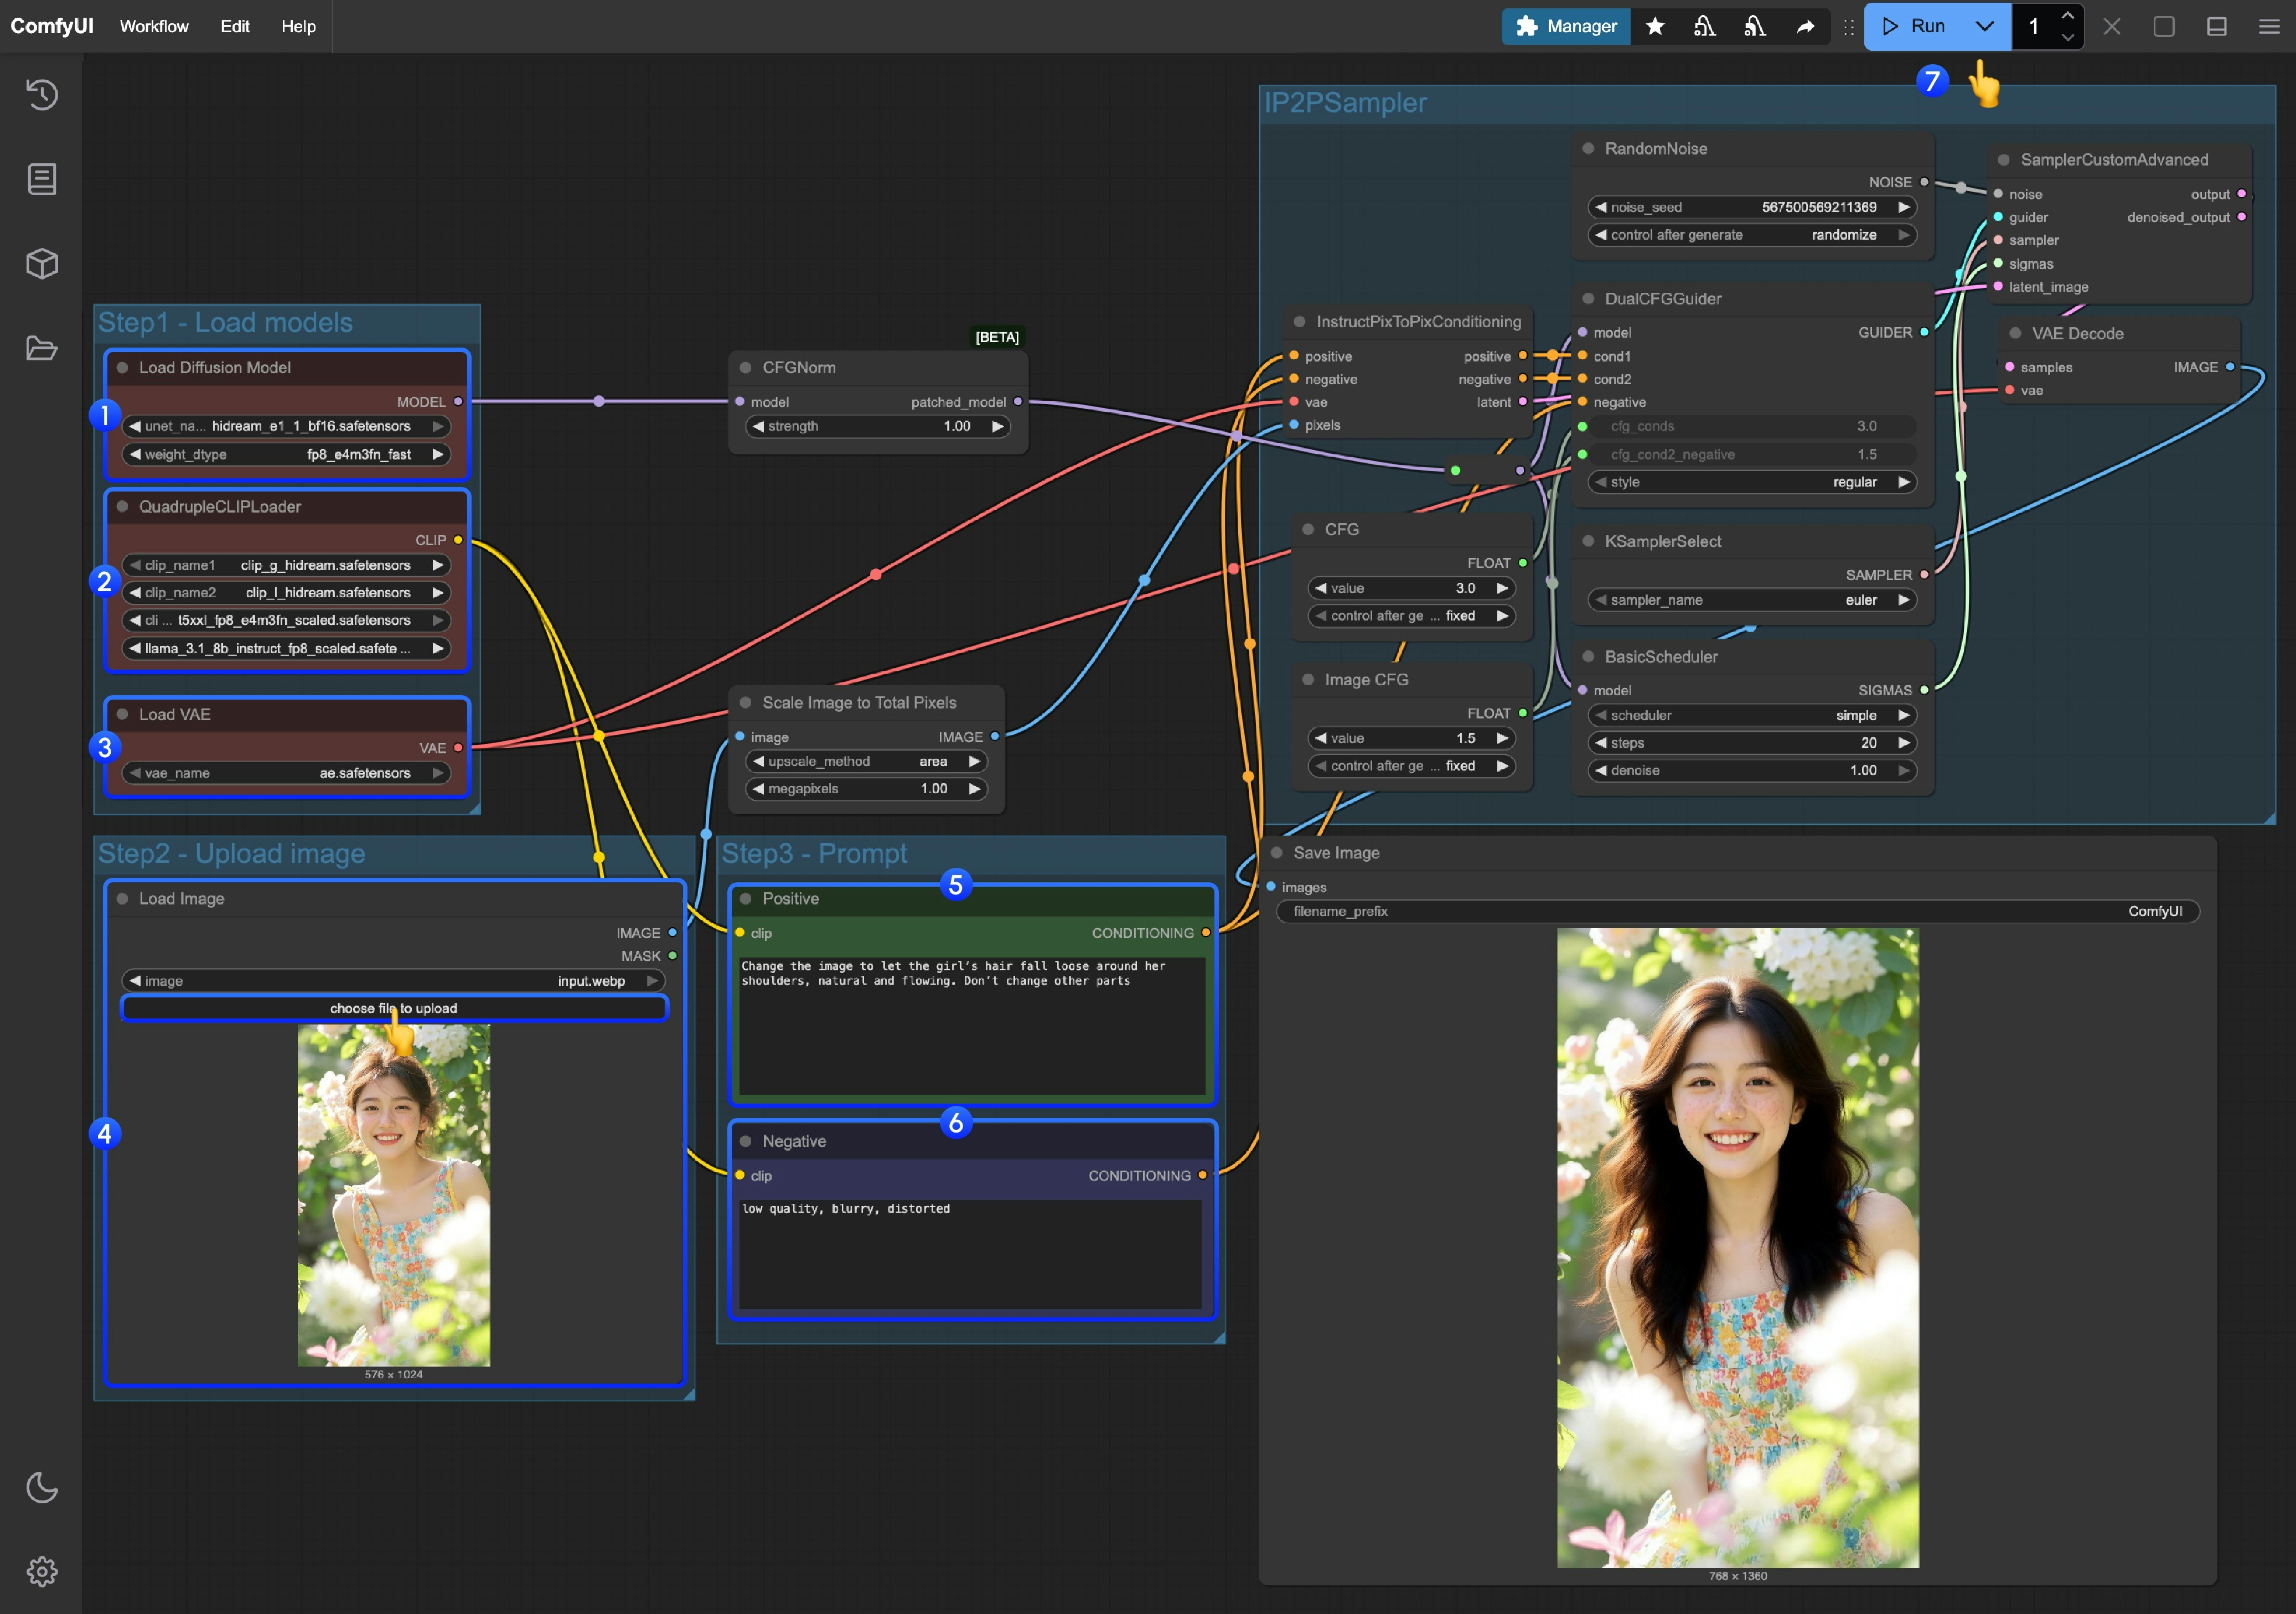
Task: Open the workflow history panel in sidebar
Action: [42, 95]
